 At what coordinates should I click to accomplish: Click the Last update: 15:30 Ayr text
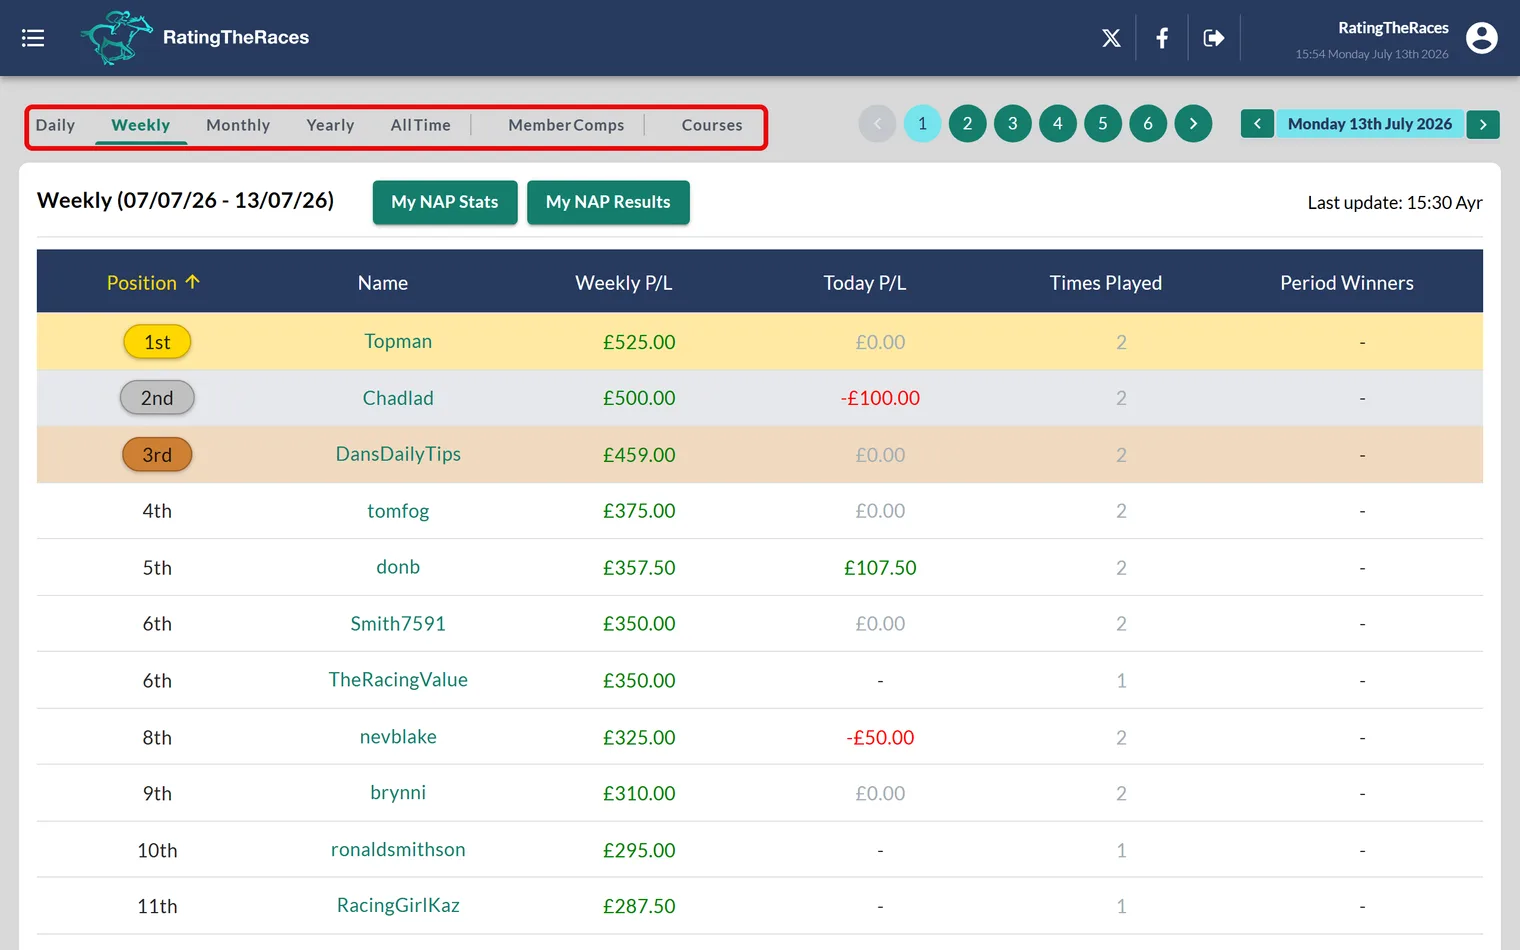[x=1395, y=203]
